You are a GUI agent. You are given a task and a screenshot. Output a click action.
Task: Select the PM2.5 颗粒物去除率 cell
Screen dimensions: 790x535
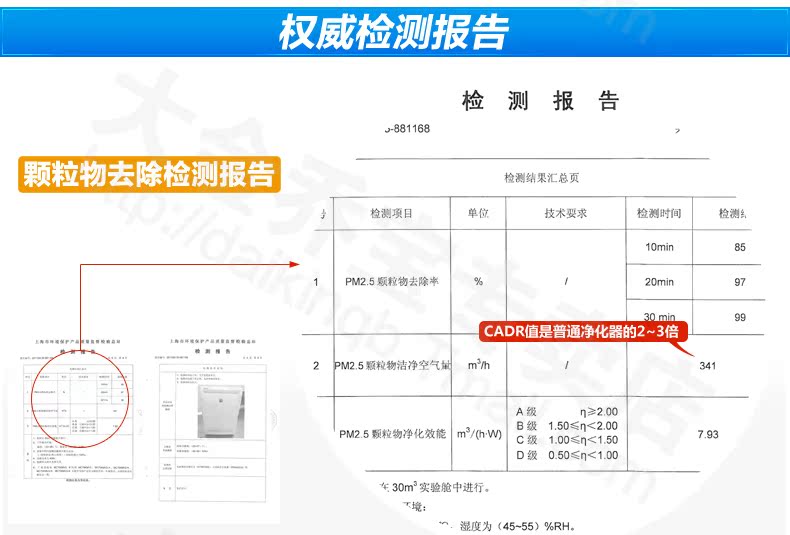391,282
